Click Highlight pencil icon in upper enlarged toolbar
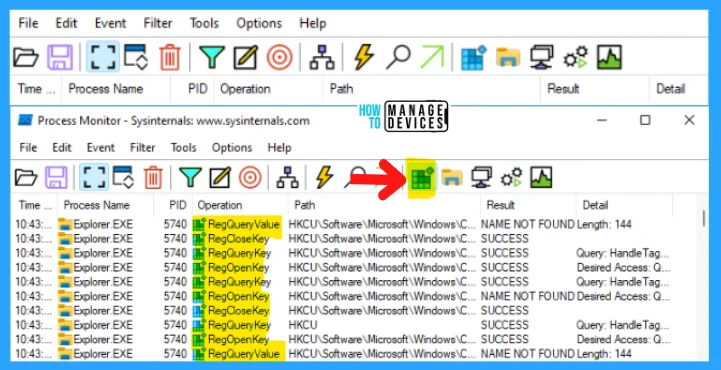Viewport: 721px width, 370px height. pos(246,58)
